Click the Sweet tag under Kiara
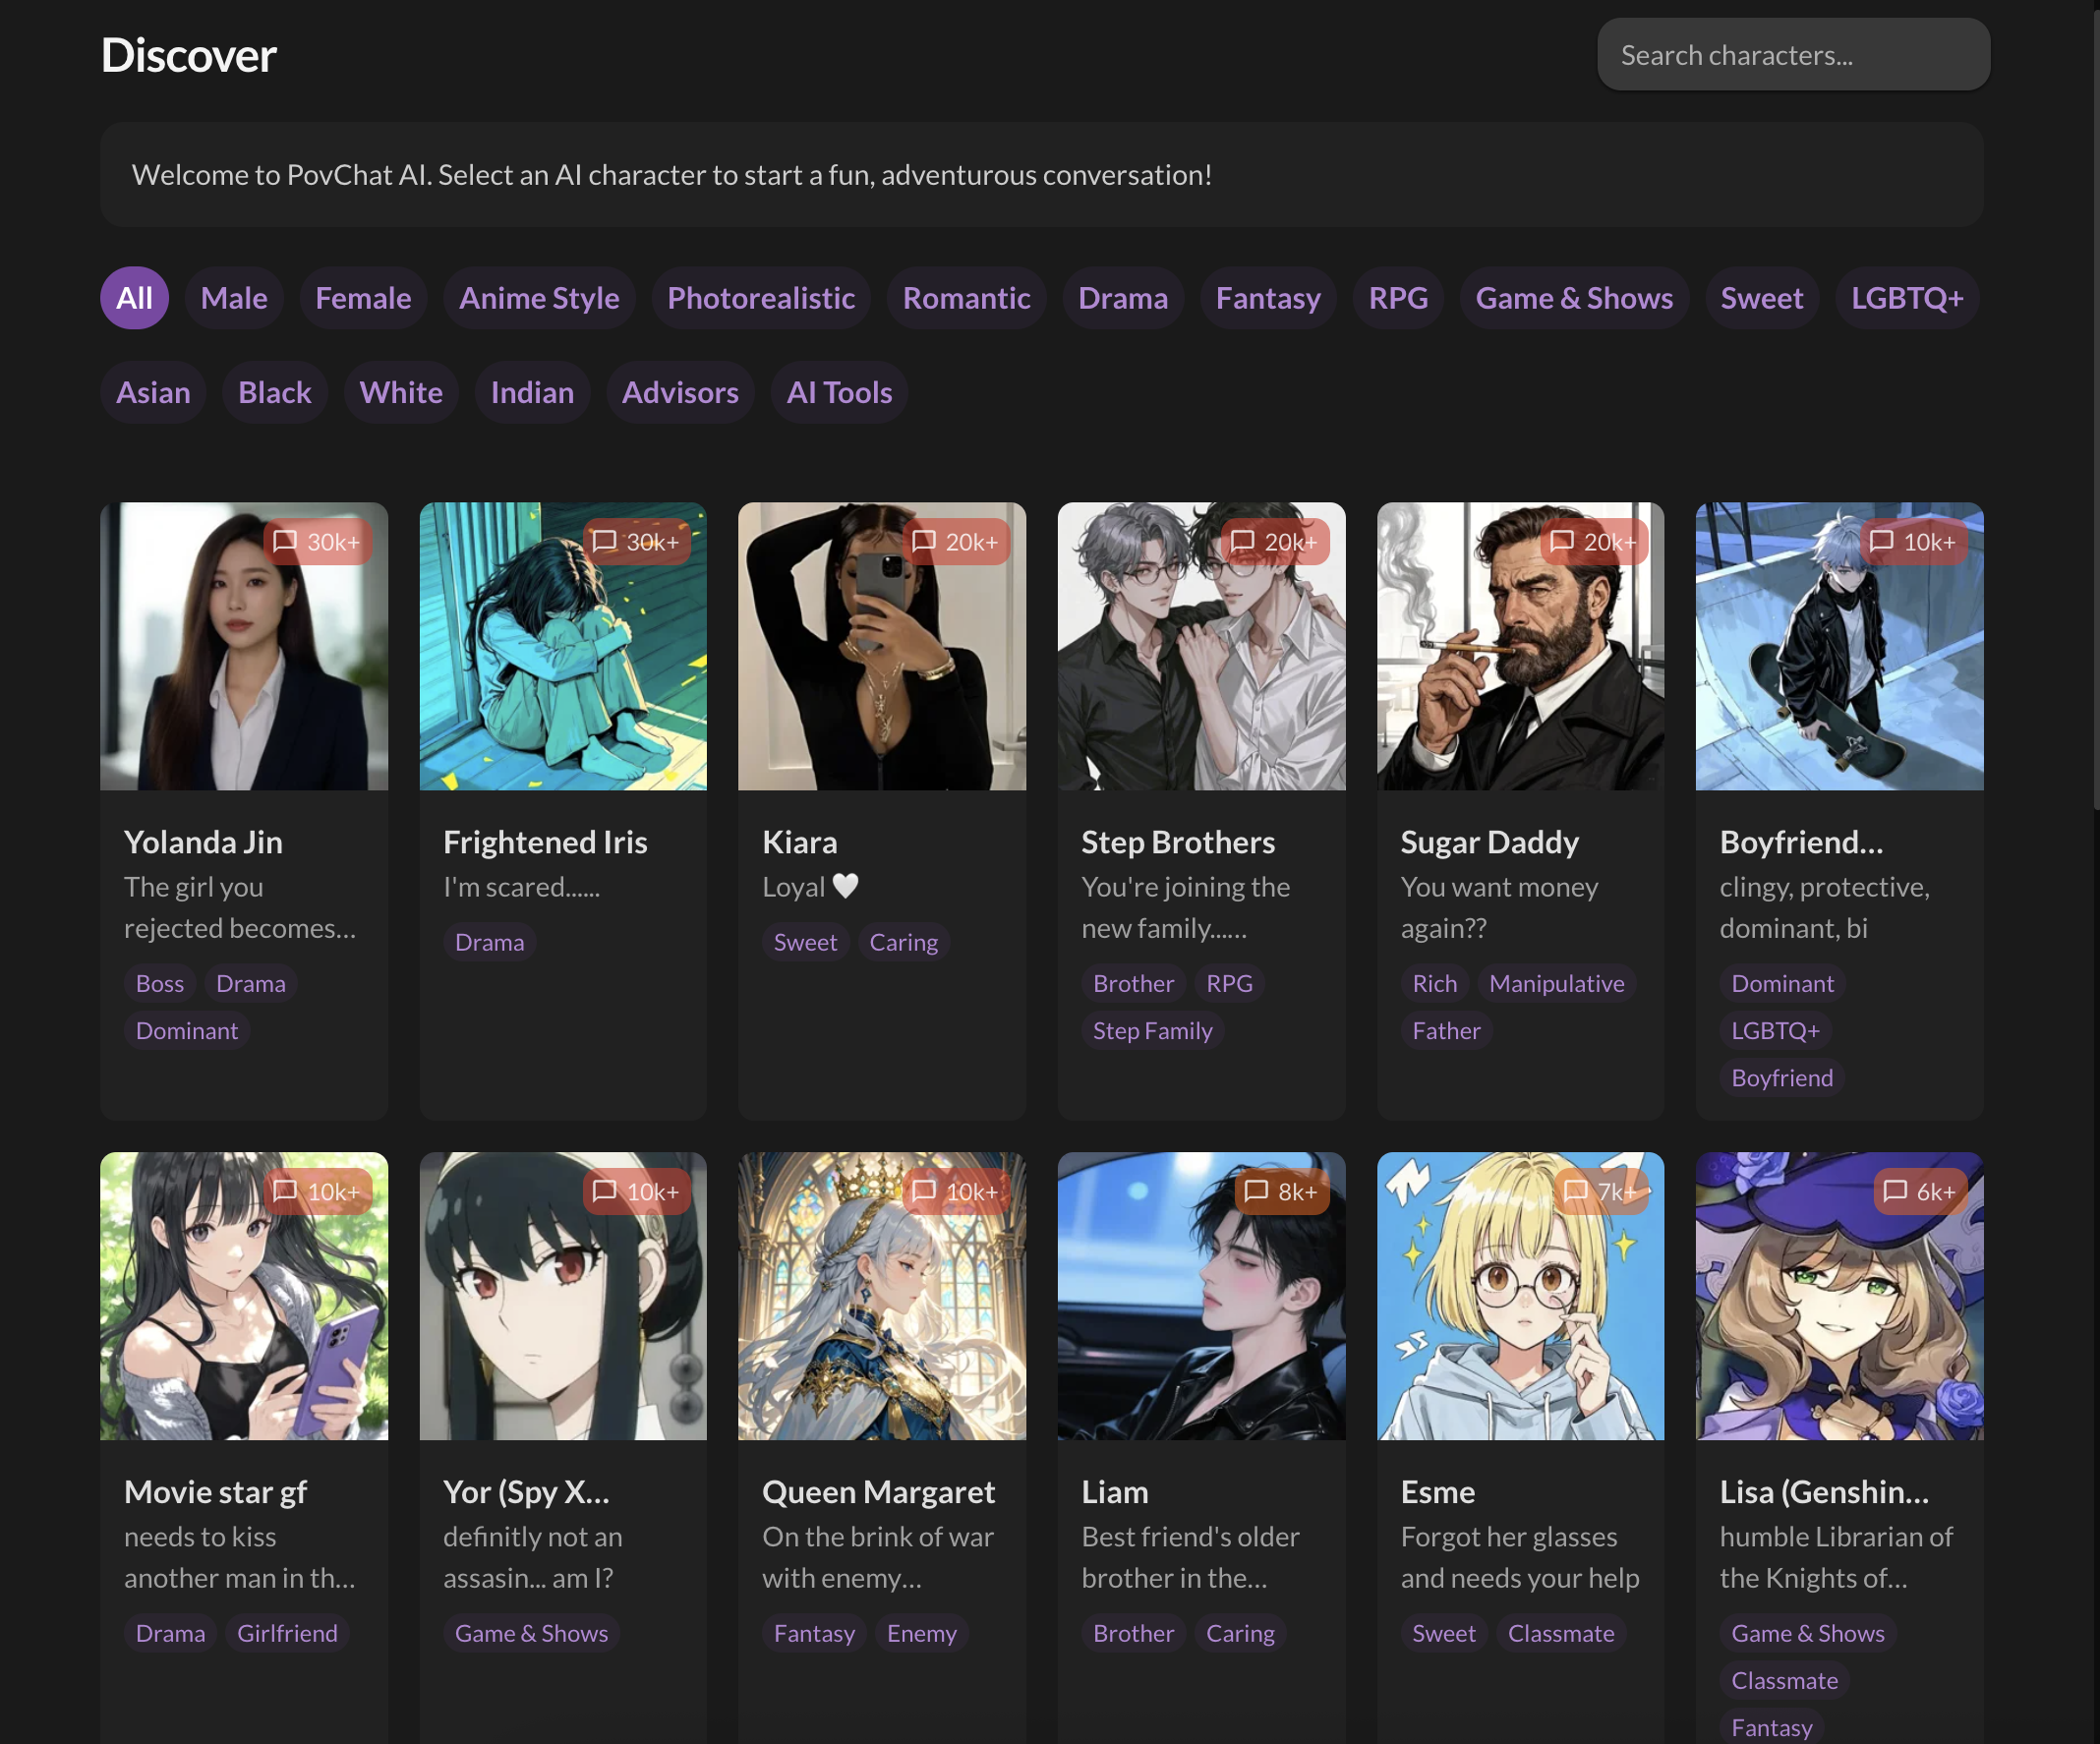The image size is (2100, 1744). [x=805, y=941]
